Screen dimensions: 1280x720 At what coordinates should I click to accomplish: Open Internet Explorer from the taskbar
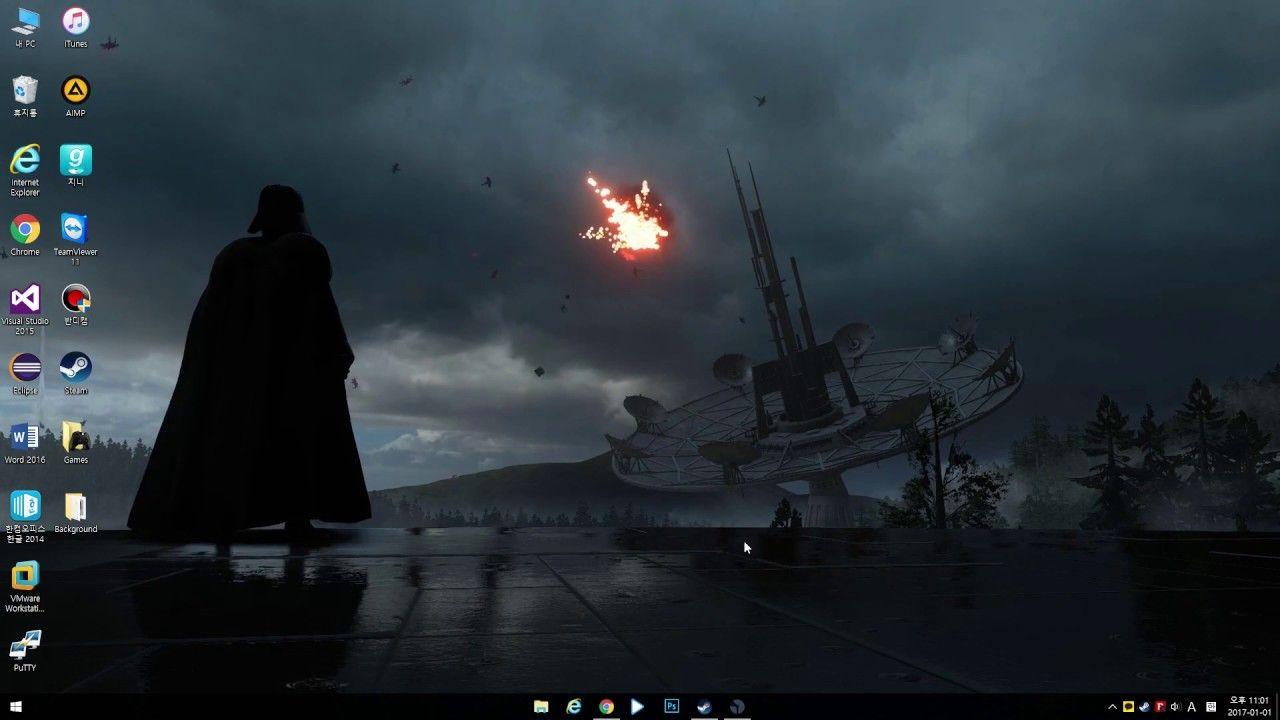click(574, 706)
